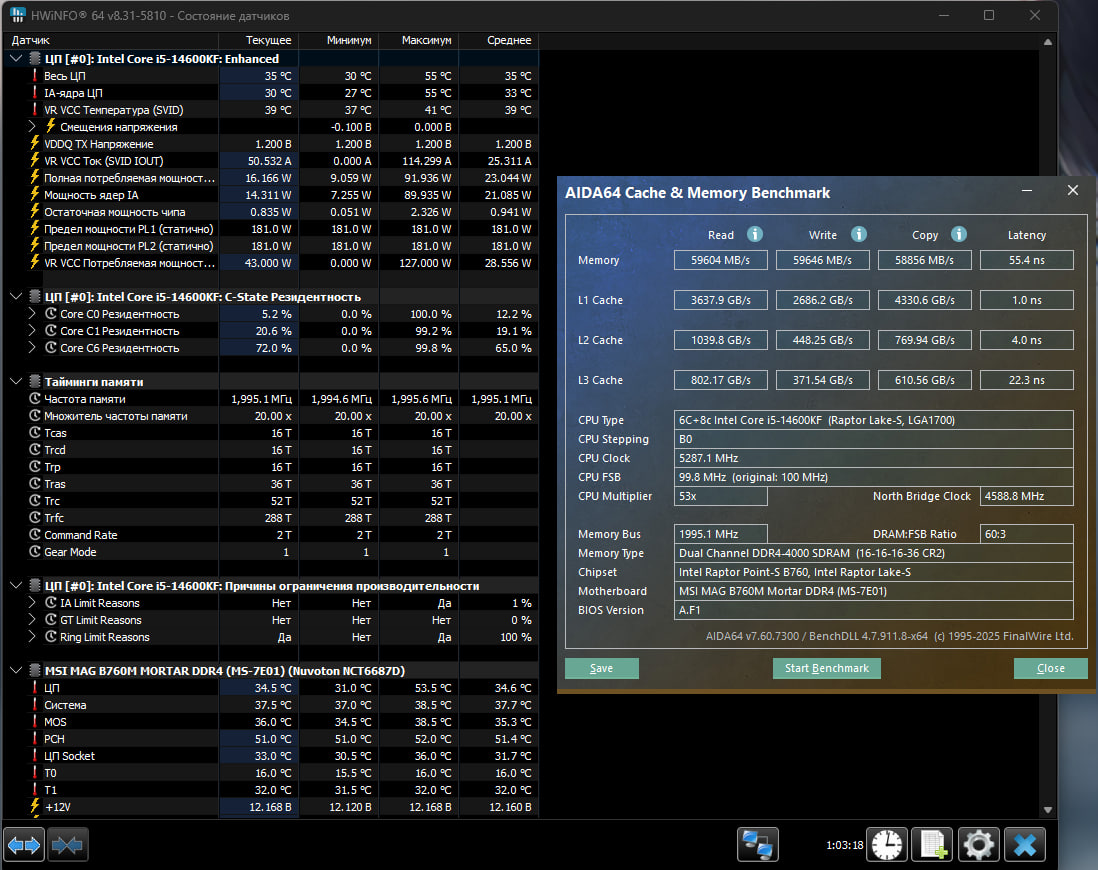Click the chip icon of Тайминги памяти group
The width and height of the screenshot is (1098, 870).
34,382
